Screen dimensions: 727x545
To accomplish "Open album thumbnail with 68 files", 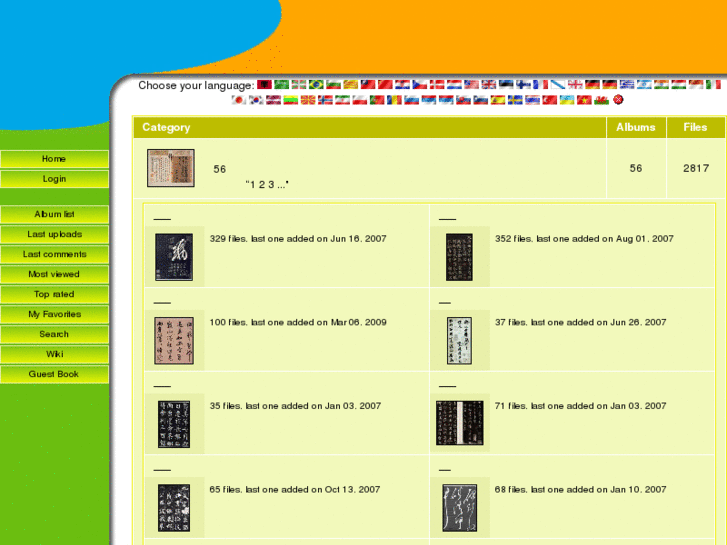I will click(459, 508).
